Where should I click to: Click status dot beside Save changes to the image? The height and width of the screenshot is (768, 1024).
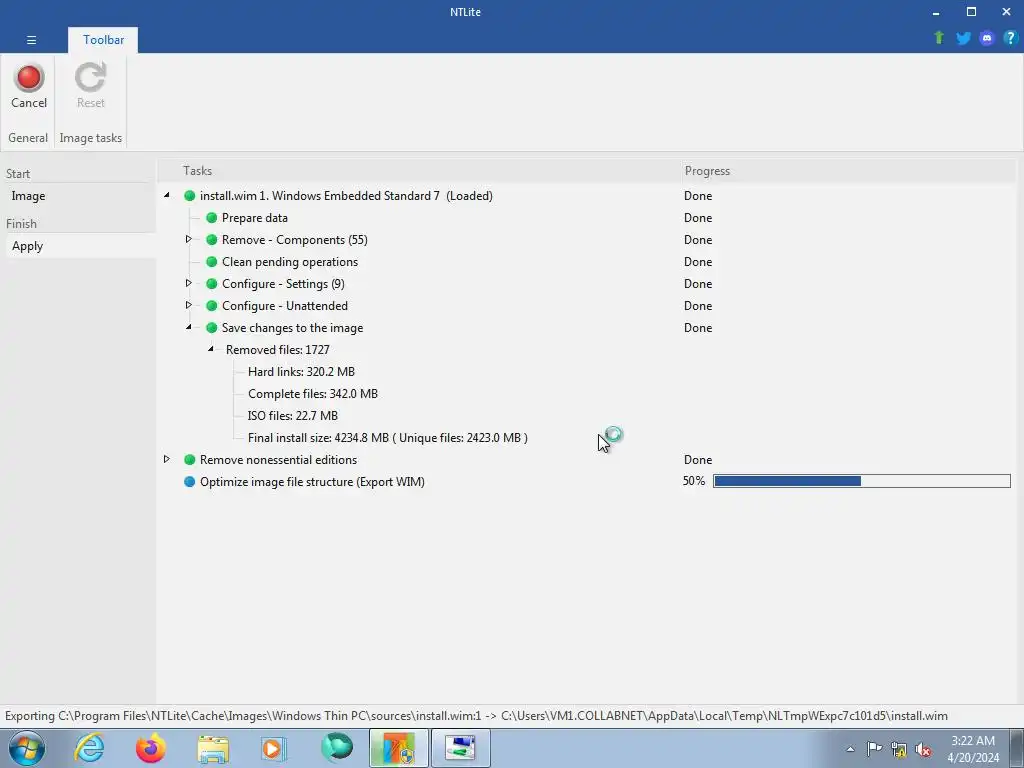coord(212,328)
